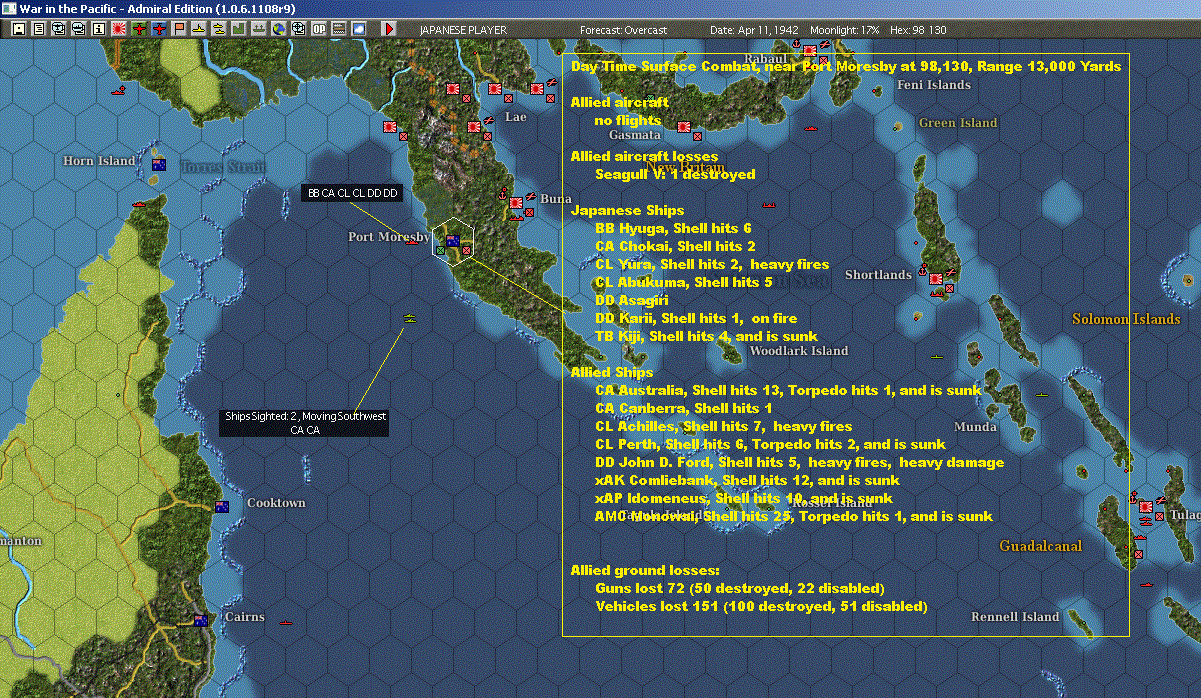
Task: Click 'Seagull V: 1 destroyed' line
Action: coord(675,175)
